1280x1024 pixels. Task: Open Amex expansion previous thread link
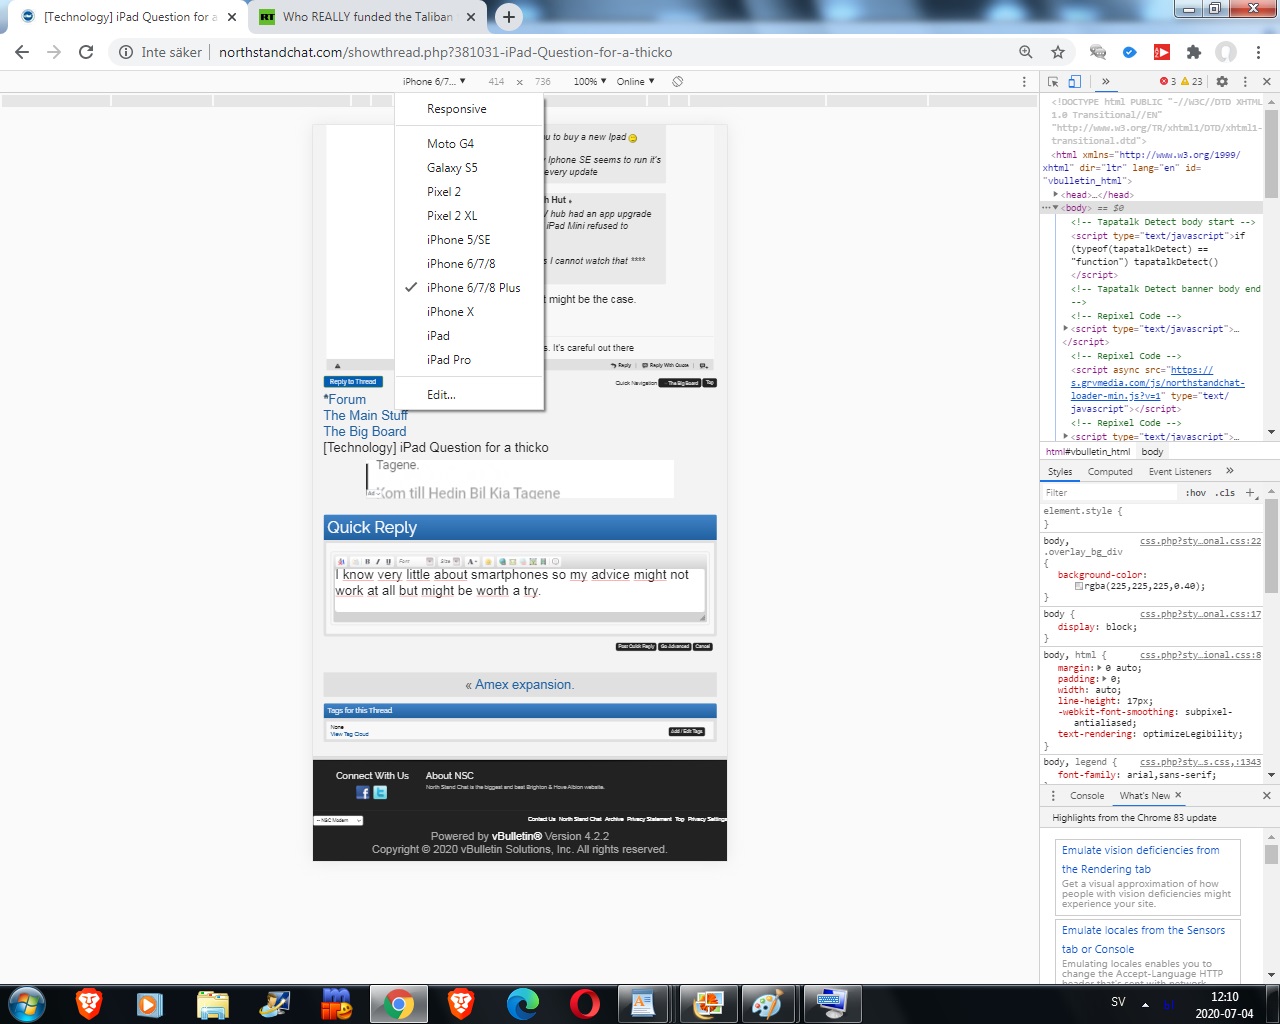(524, 685)
